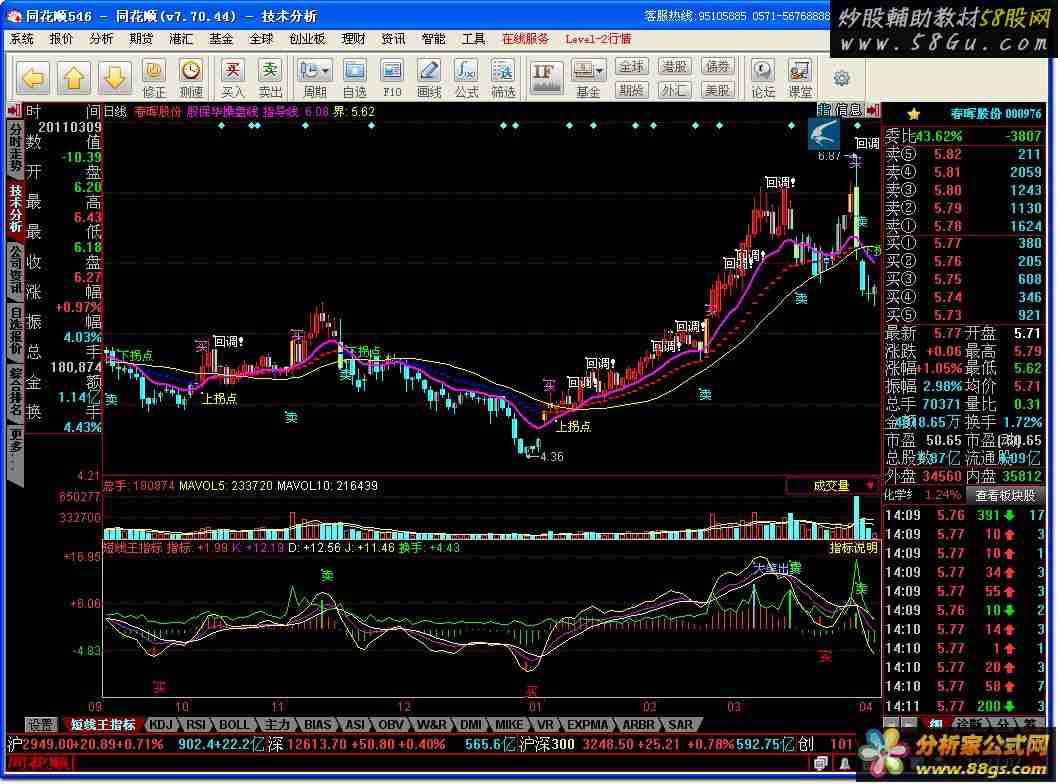This screenshot has height=784, width=1058.
Task: Select the 主力 indicator tab
Action: (277, 725)
